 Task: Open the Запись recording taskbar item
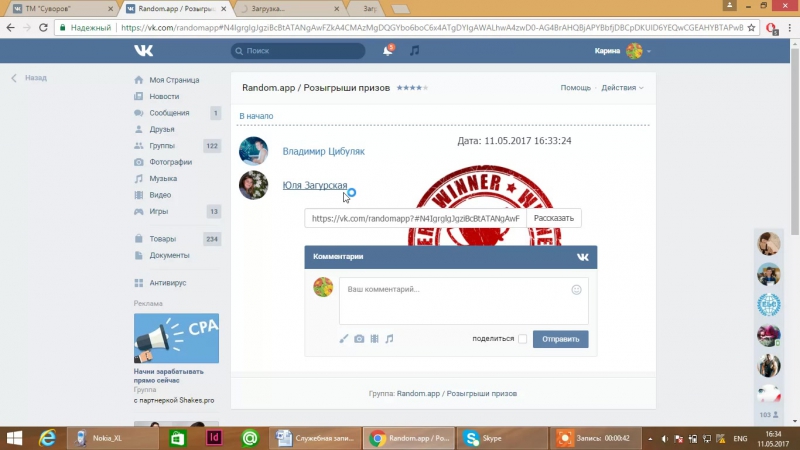click(595, 438)
